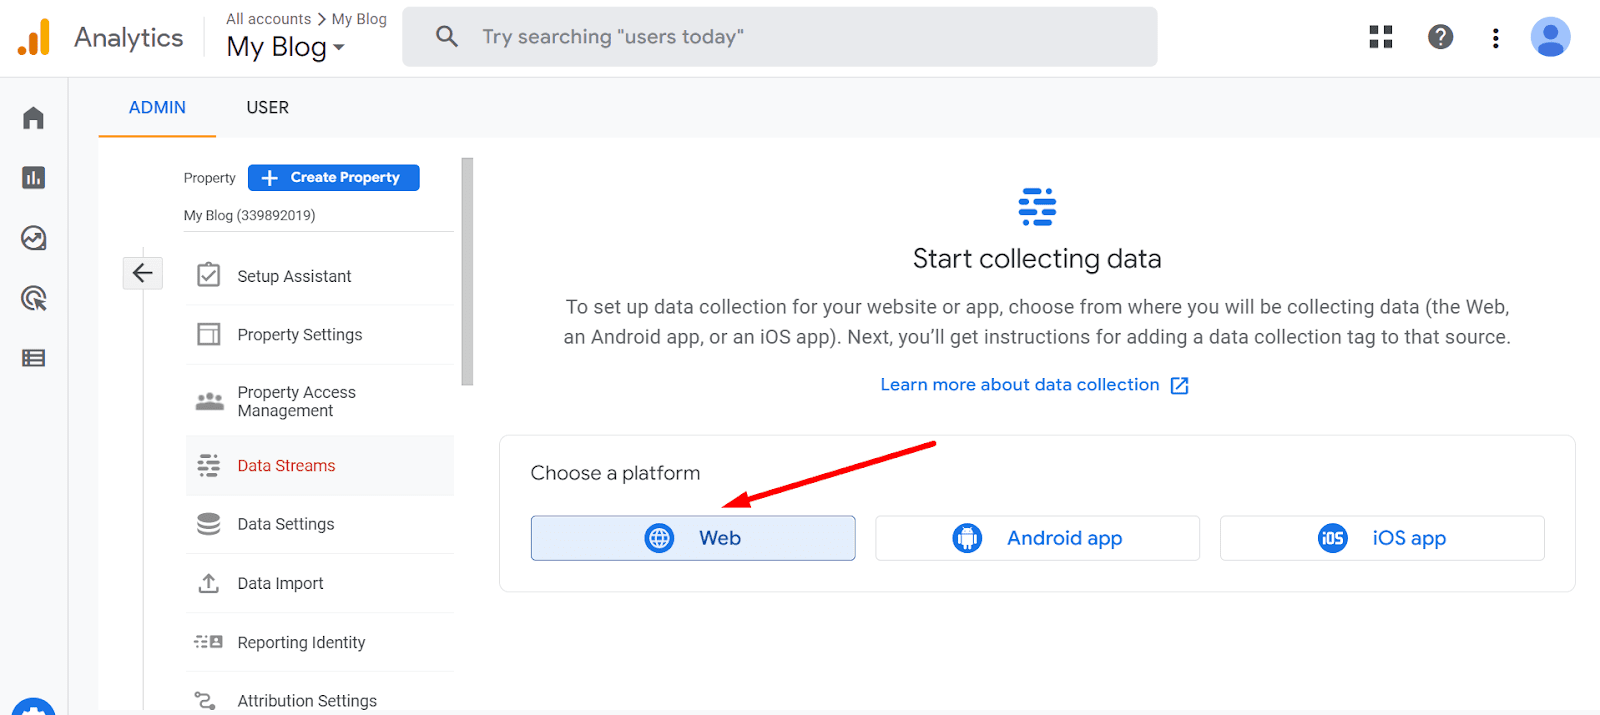Click the Google Analytics logo

point(34,37)
